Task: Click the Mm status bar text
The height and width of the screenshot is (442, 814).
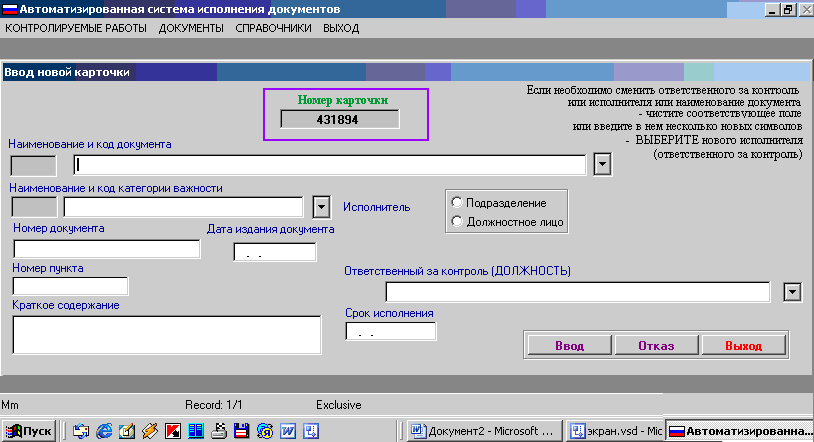Action: pos(9,405)
